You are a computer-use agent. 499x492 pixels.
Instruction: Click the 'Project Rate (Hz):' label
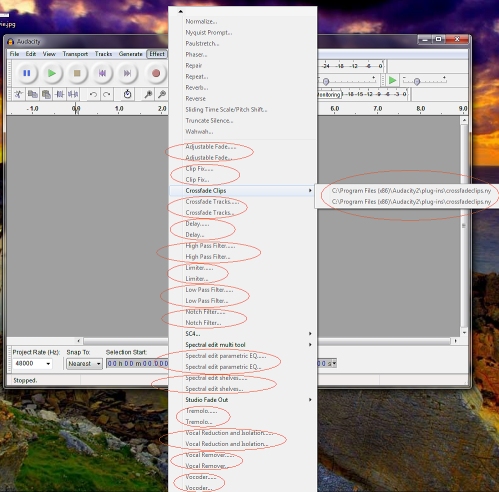click(36, 352)
